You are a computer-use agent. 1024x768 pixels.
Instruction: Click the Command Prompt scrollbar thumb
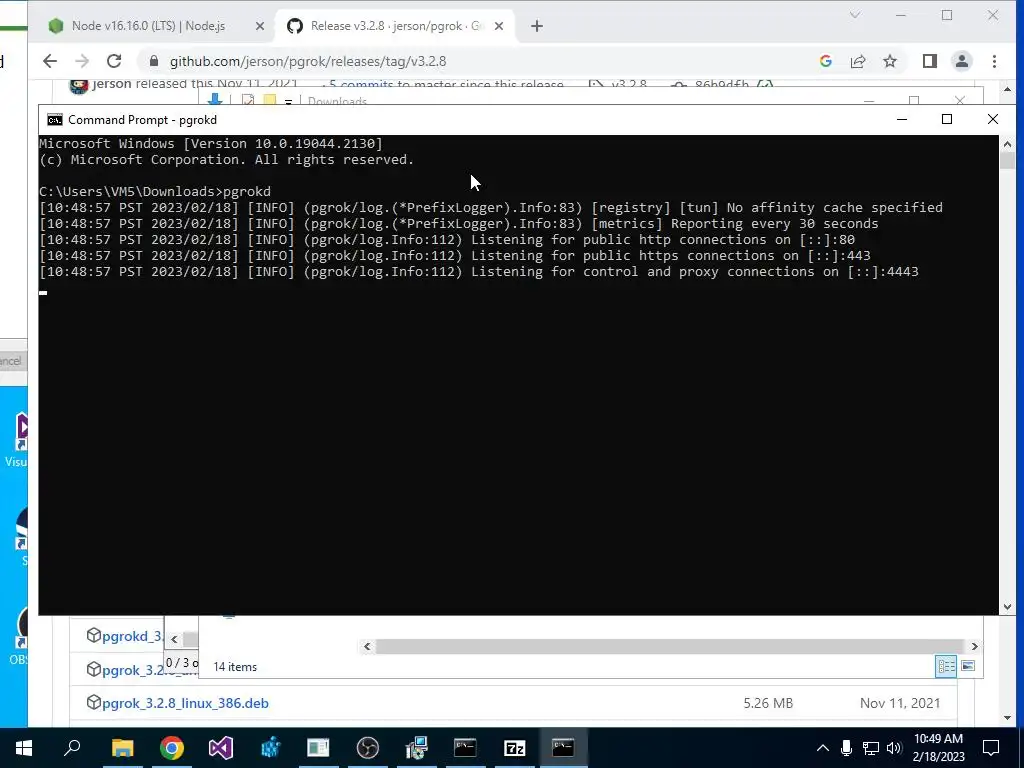(1007, 161)
